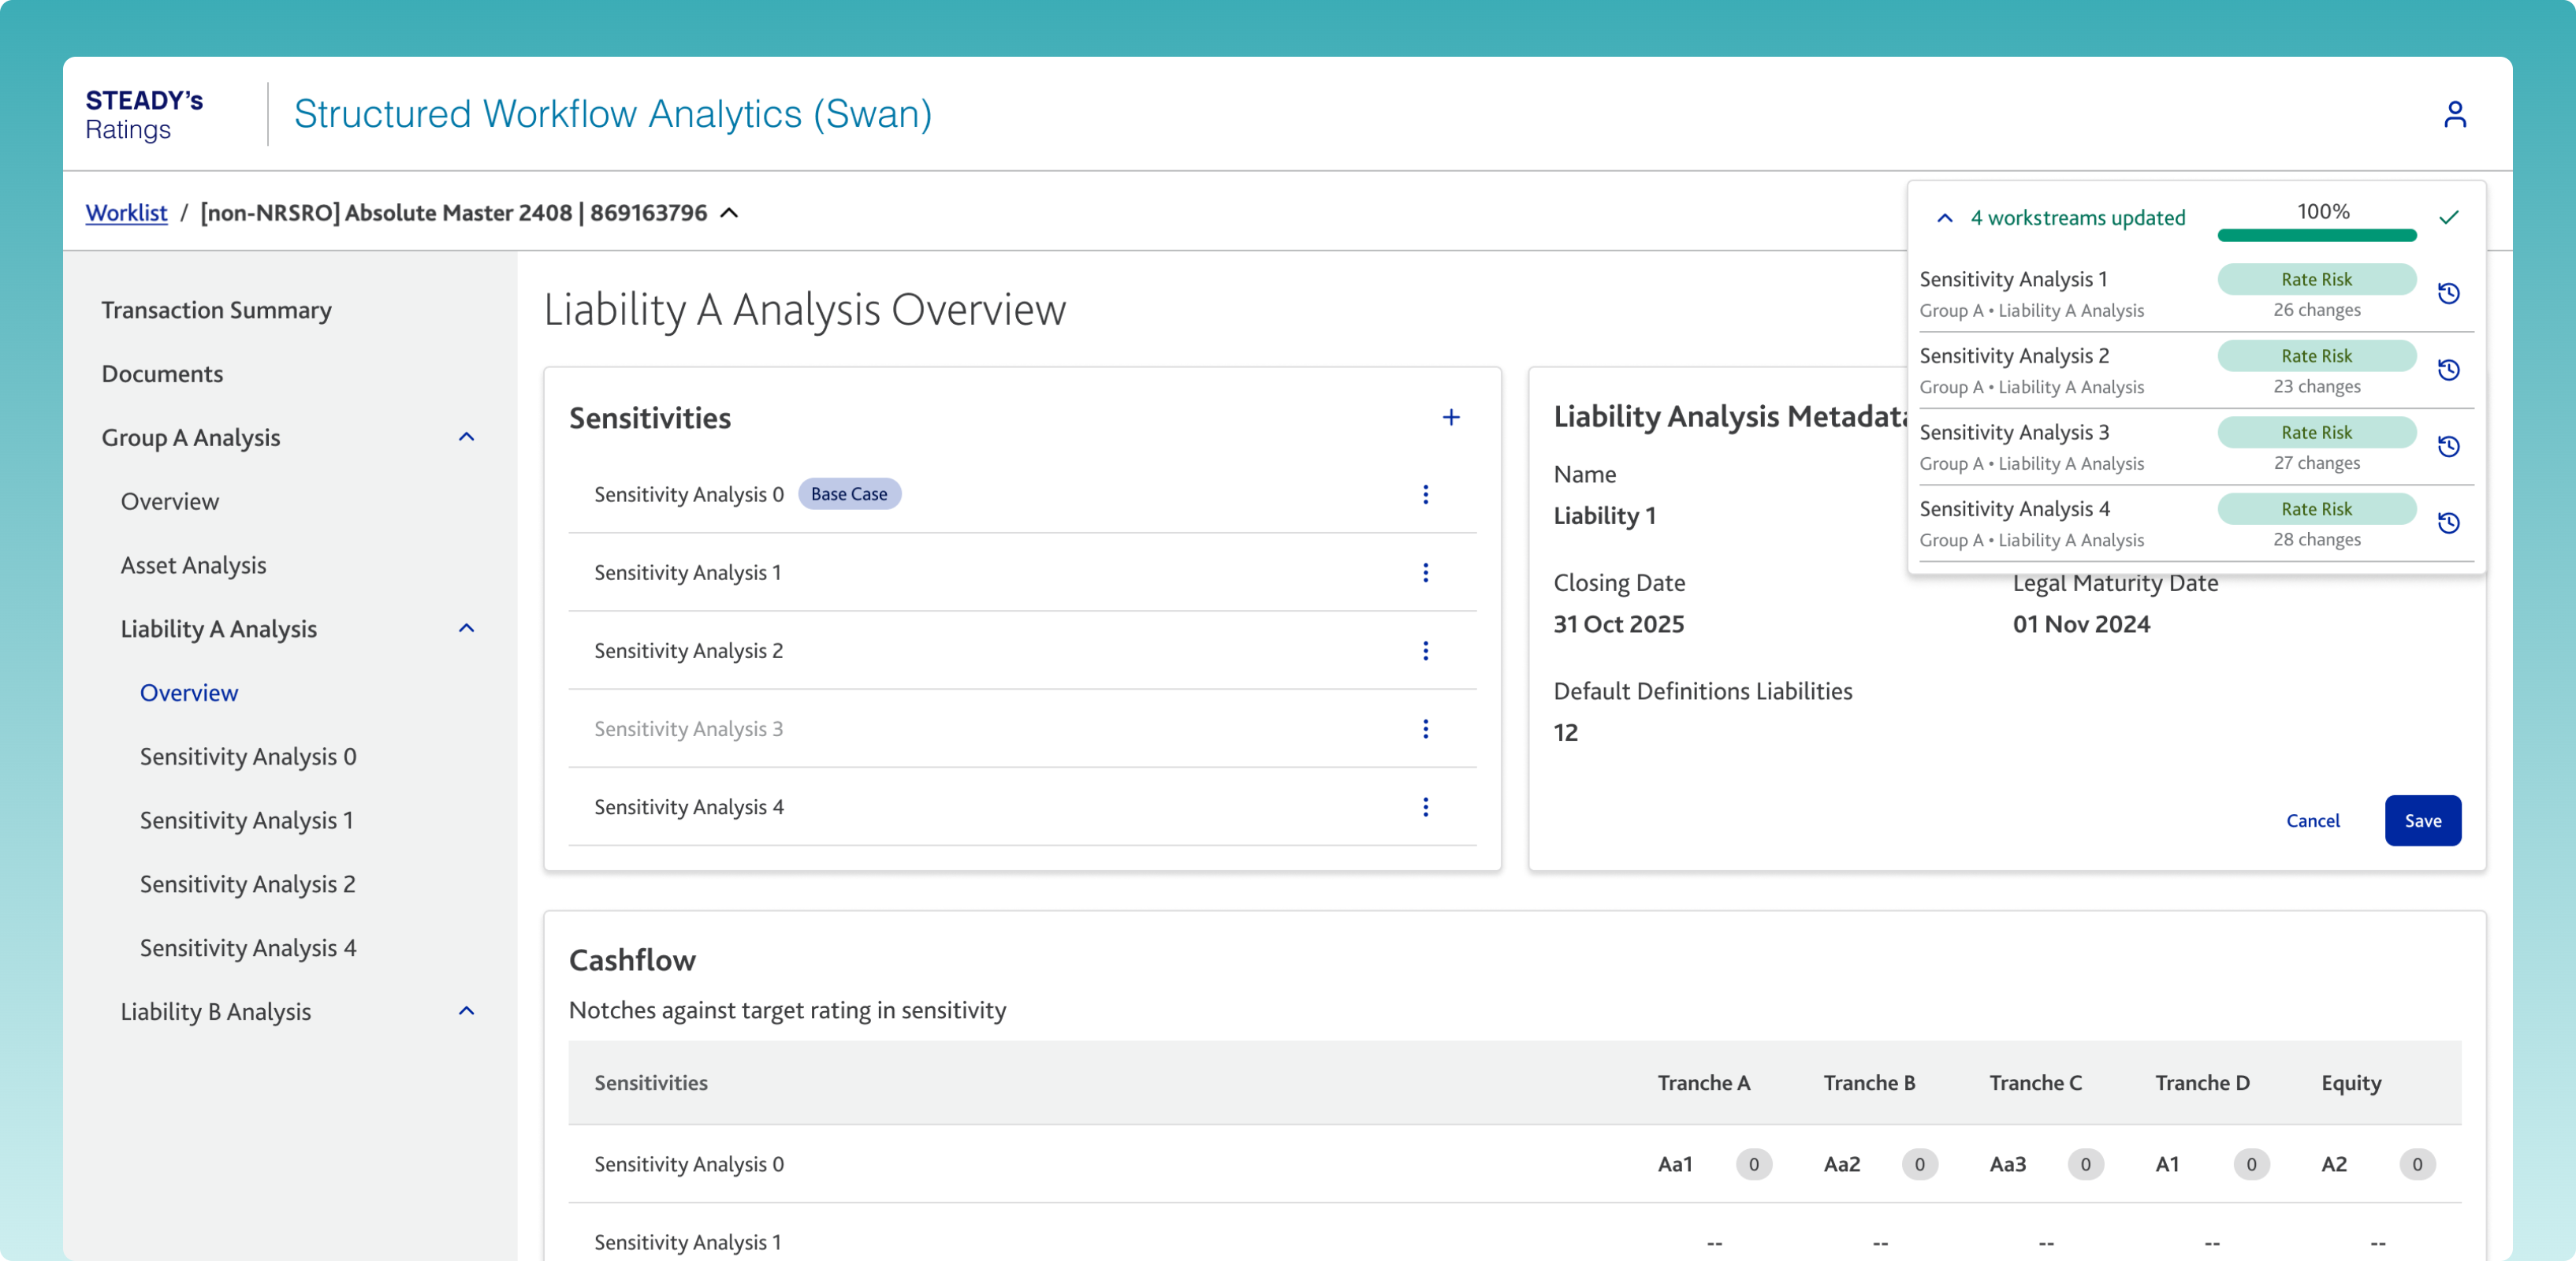
Task: Click Sensitivity Analysis 0 row in Cashflow table
Action: (1514, 1164)
